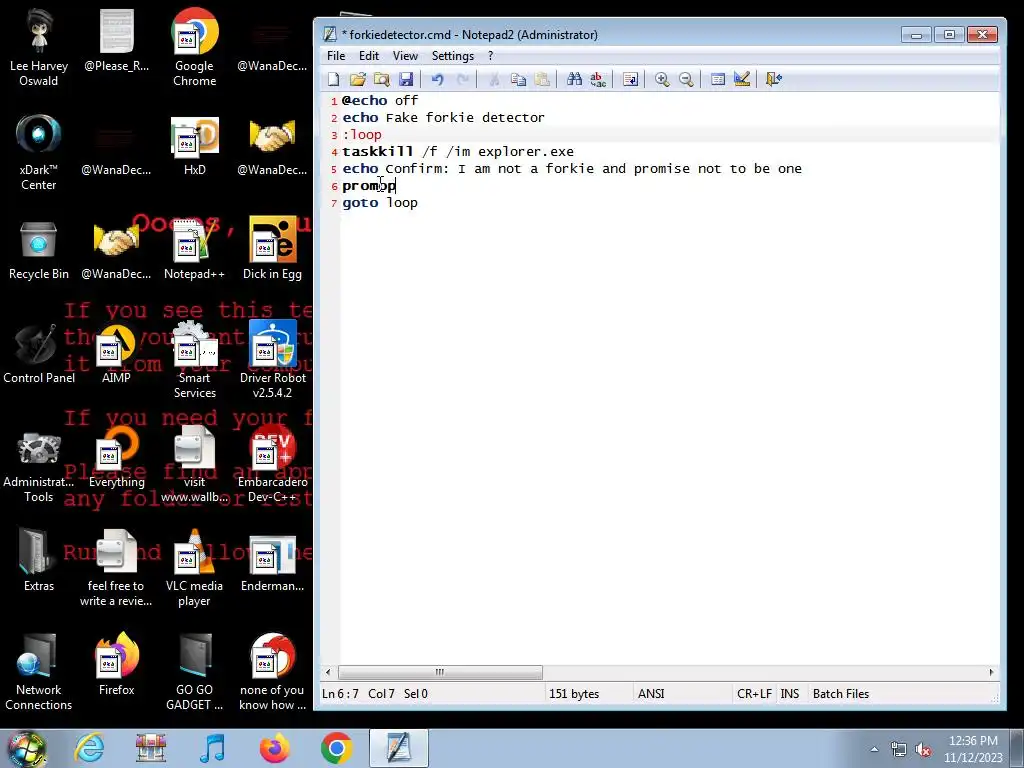Open the File menu
1024x768 pixels.
point(336,56)
